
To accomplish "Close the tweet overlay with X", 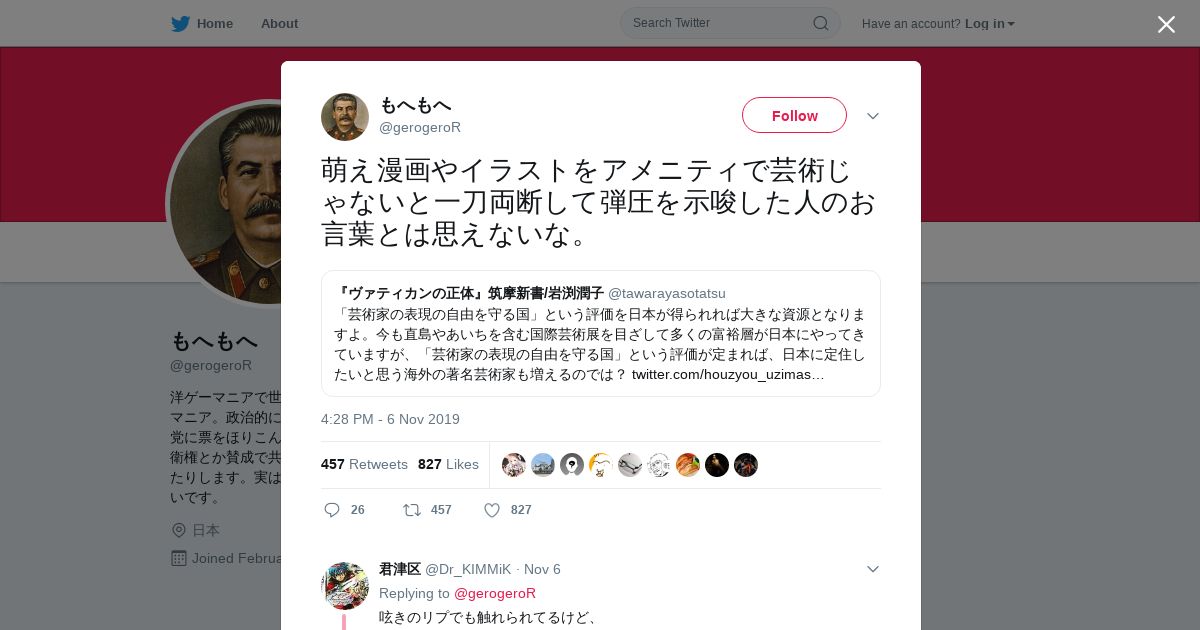I will pyautogui.click(x=1166, y=24).
